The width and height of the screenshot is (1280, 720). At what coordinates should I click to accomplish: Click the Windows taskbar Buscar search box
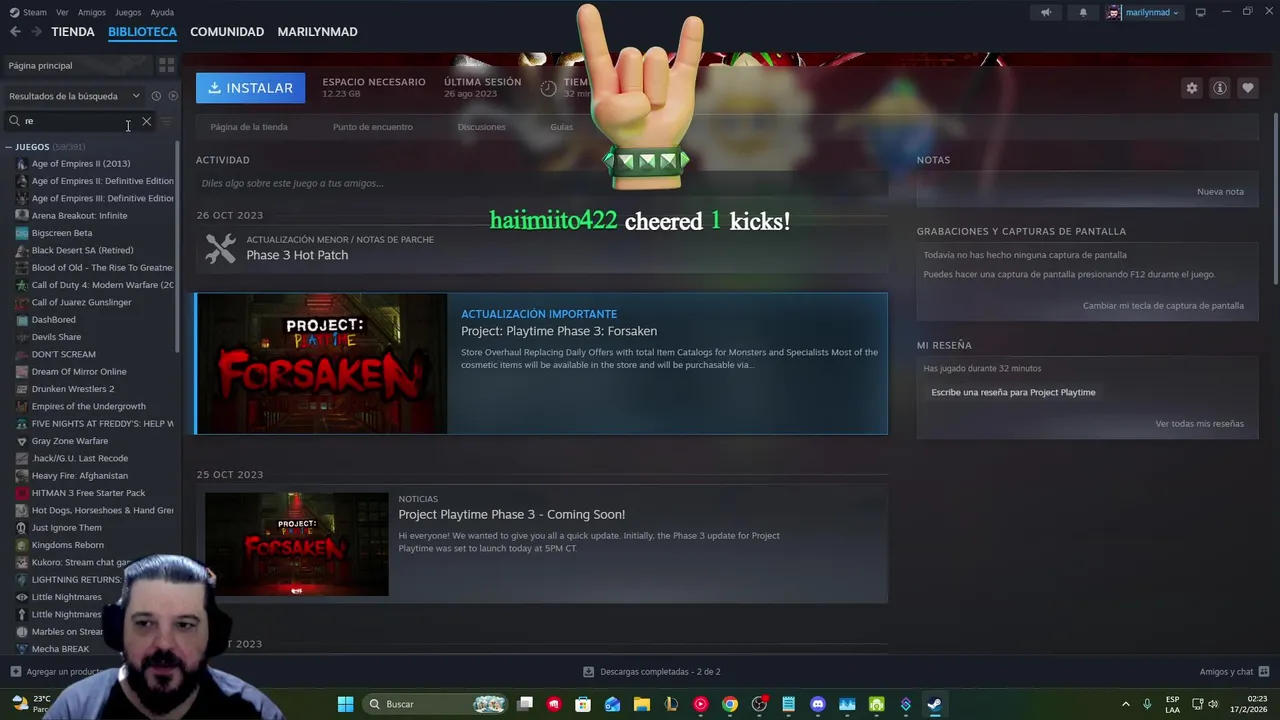pos(435,704)
